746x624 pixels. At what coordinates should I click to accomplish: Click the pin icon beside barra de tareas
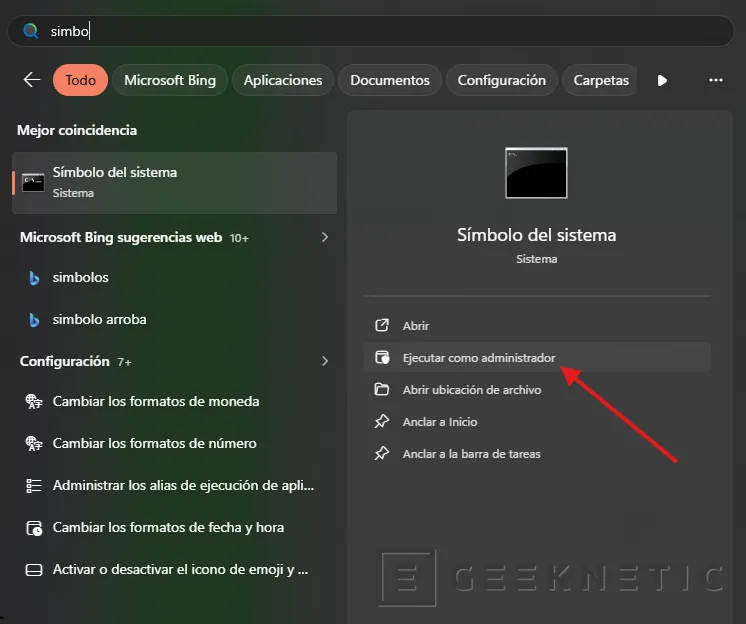(382, 453)
